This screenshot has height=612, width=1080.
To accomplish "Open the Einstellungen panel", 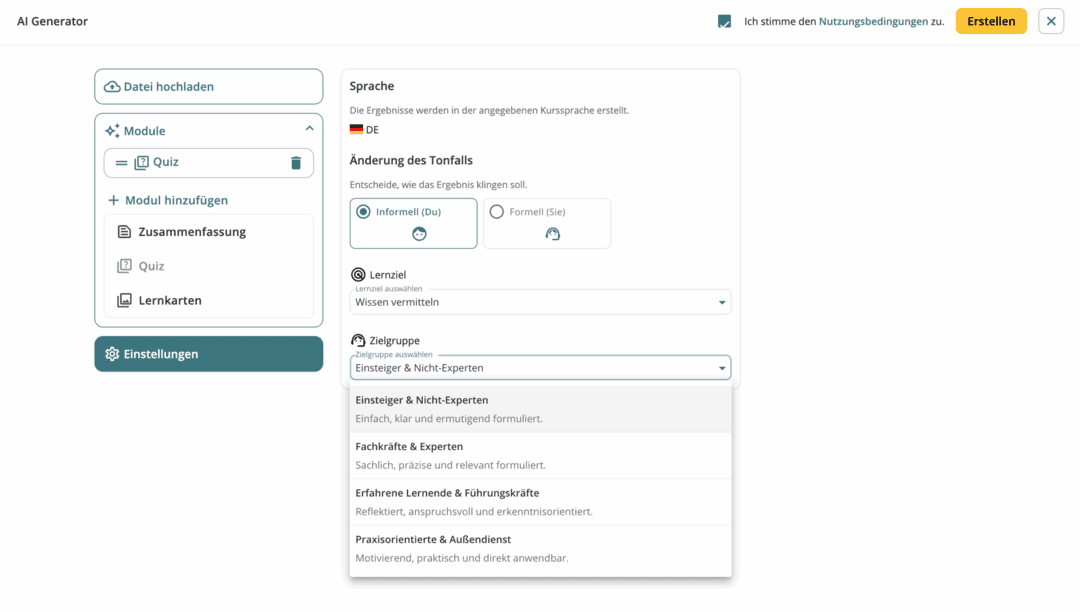I will (209, 354).
